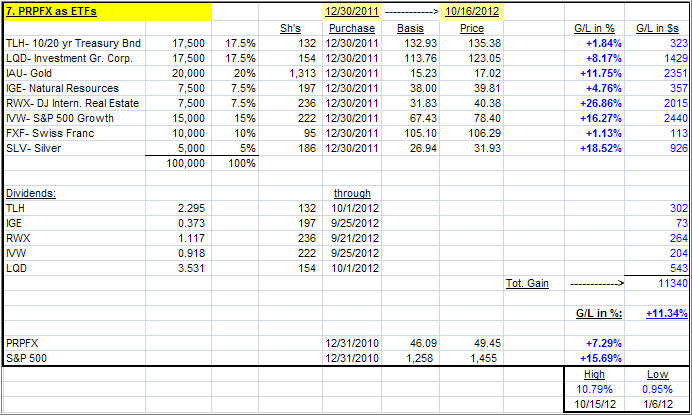
Task: Select the 302 dividend dollars for TLH
Action: [x=679, y=208]
